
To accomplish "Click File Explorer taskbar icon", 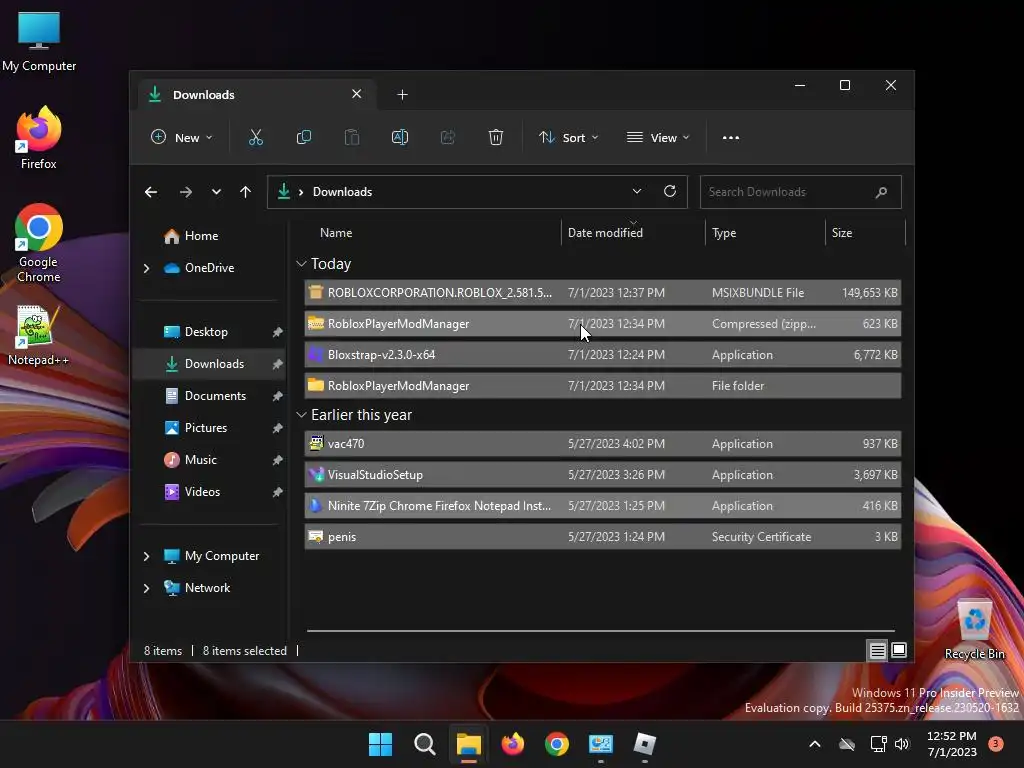I will (468, 744).
